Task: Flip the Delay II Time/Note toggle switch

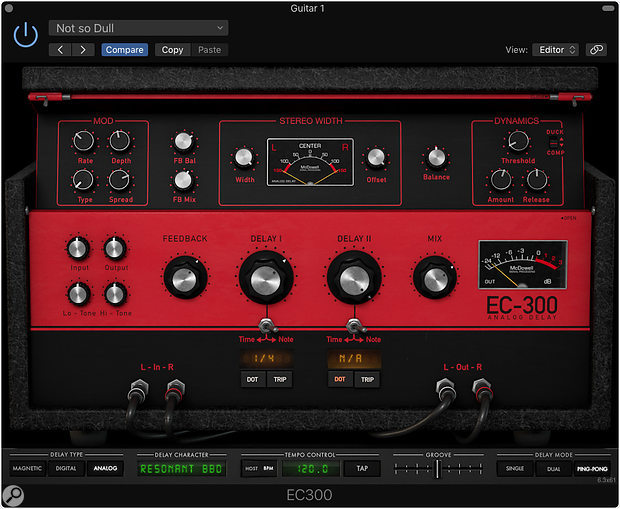Action: (355, 327)
